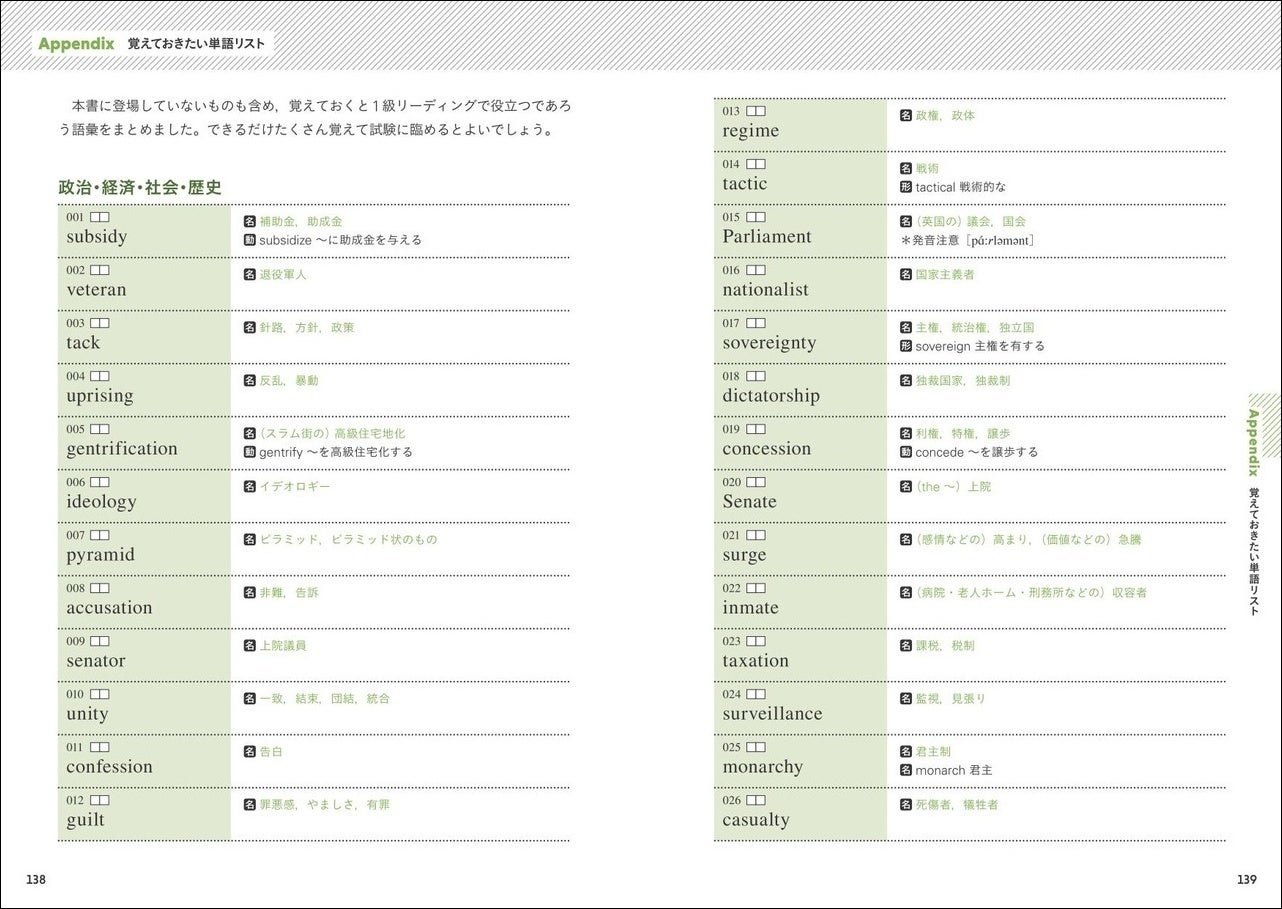This screenshot has height=909, width=1282.
Task: Click the headword unity
Action: [x=87, y=714]
